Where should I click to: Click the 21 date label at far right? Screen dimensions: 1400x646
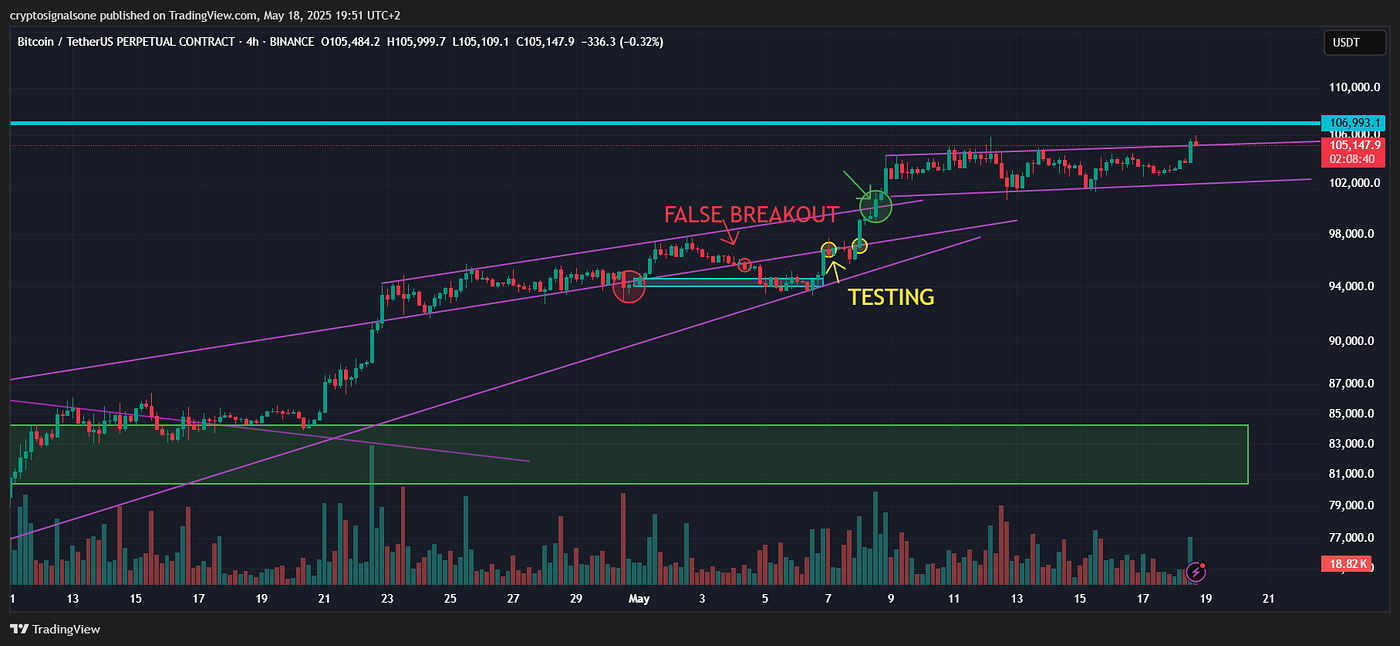[1269, 599]
